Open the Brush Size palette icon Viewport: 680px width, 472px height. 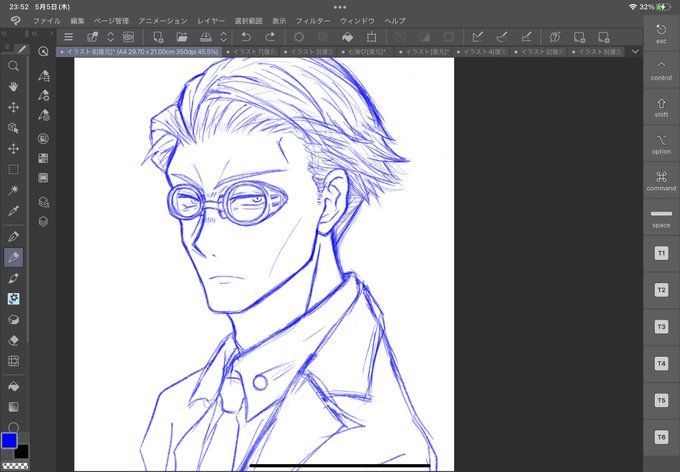click(x=43, y=115)
